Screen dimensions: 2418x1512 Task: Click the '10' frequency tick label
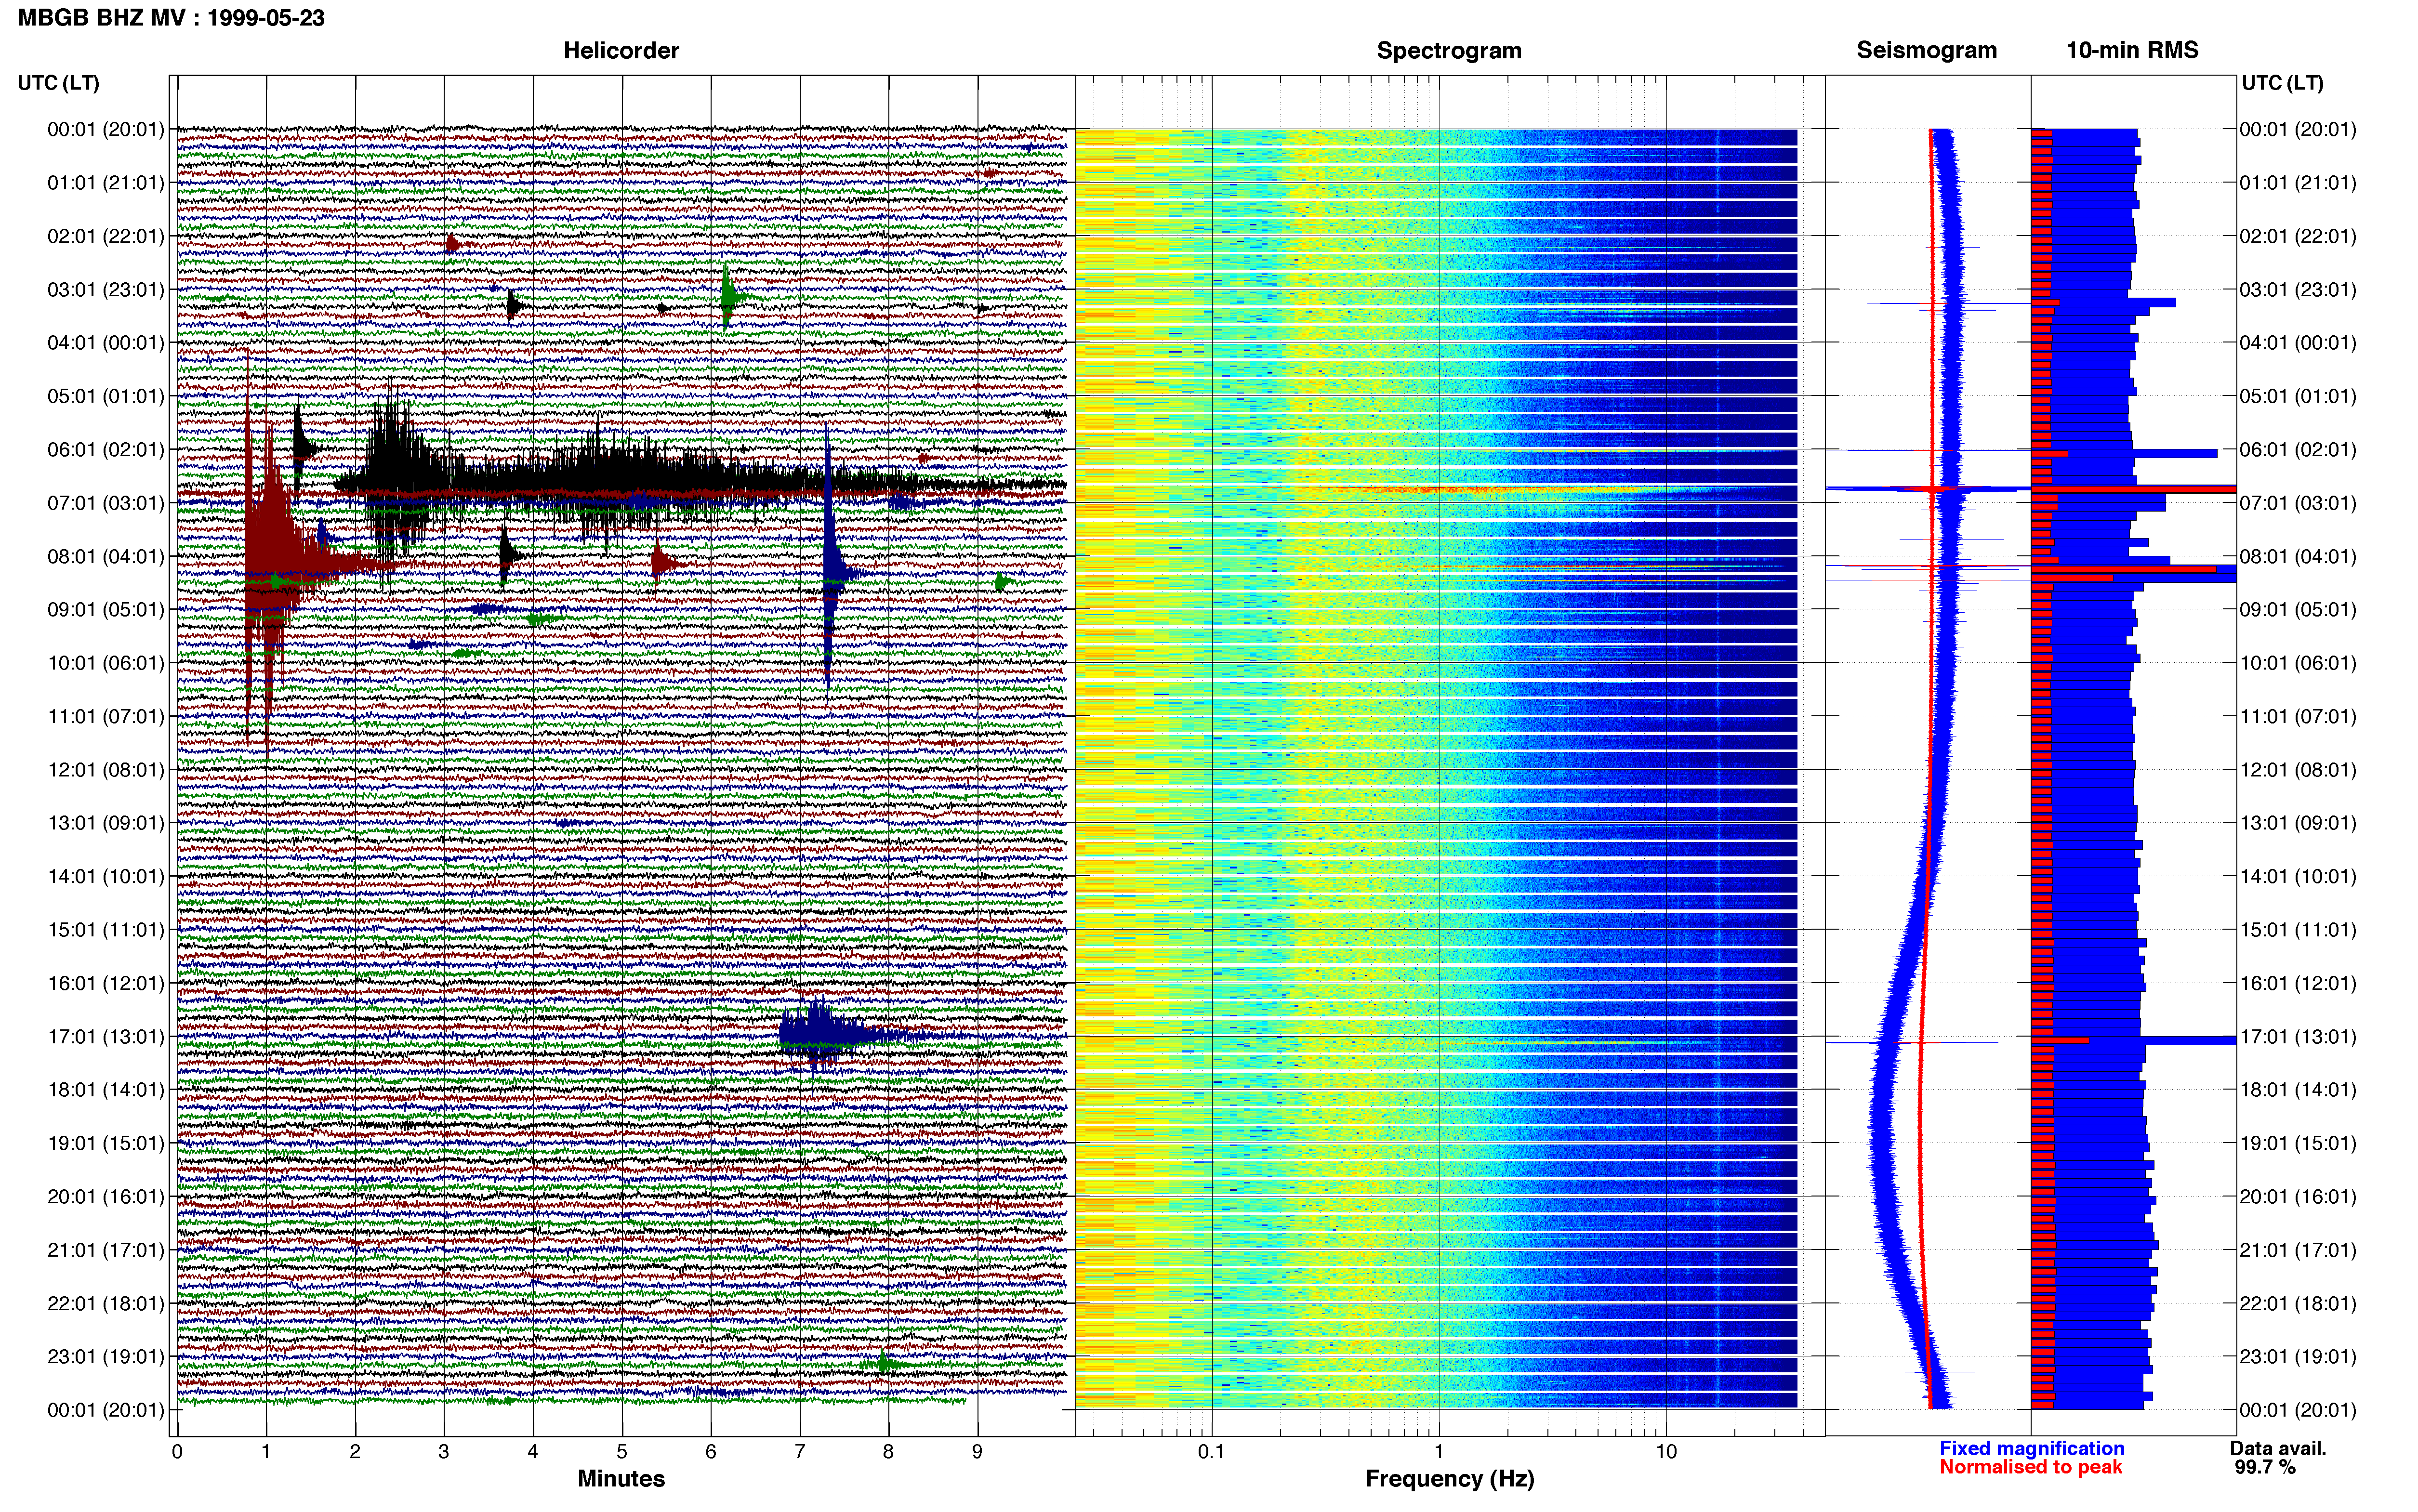(x=1665, y=1451)
